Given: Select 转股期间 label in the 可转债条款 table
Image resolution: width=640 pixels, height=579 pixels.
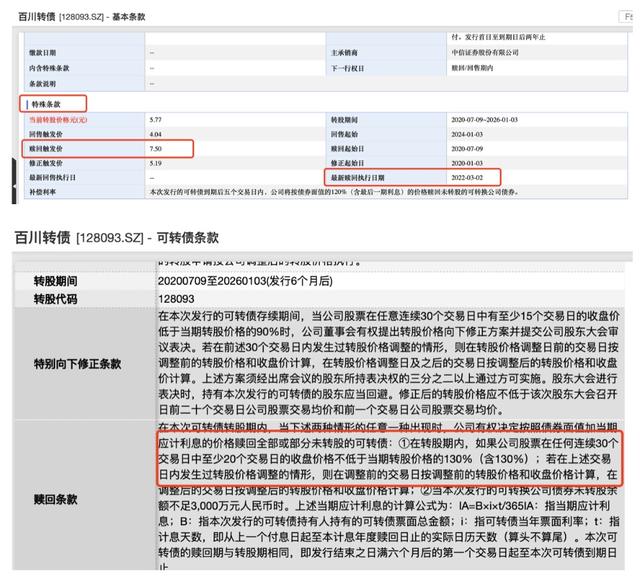Looking at the screenshot, I should pyautogui.click(x=56, y=281).
